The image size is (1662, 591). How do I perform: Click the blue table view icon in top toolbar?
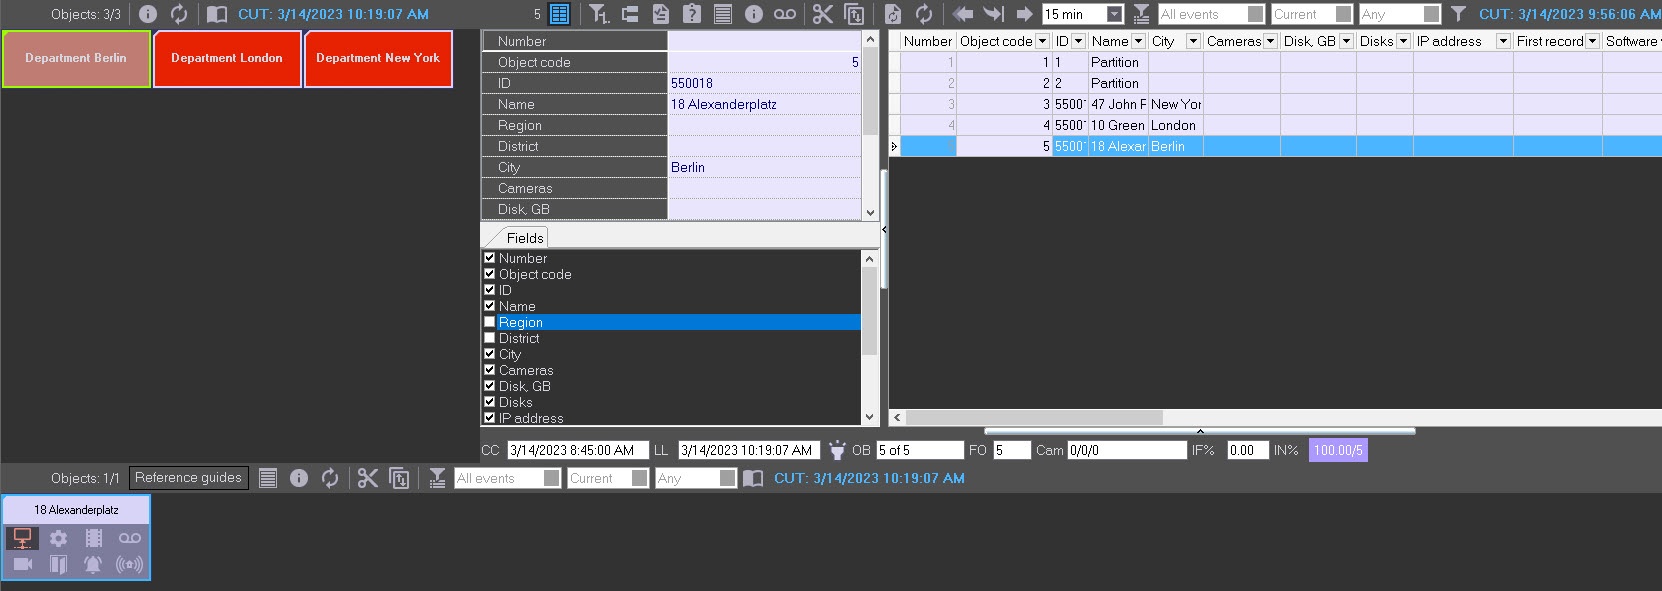tap(560, 14)
